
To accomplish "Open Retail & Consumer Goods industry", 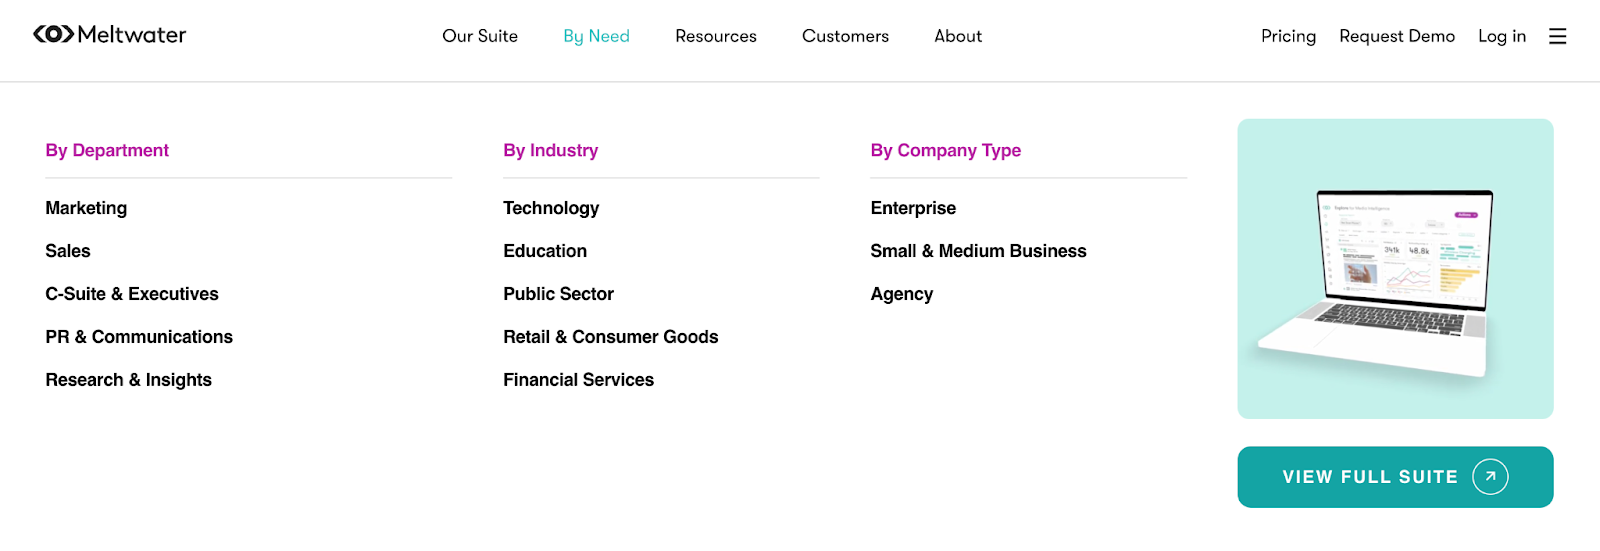I will tap(610, 337).
